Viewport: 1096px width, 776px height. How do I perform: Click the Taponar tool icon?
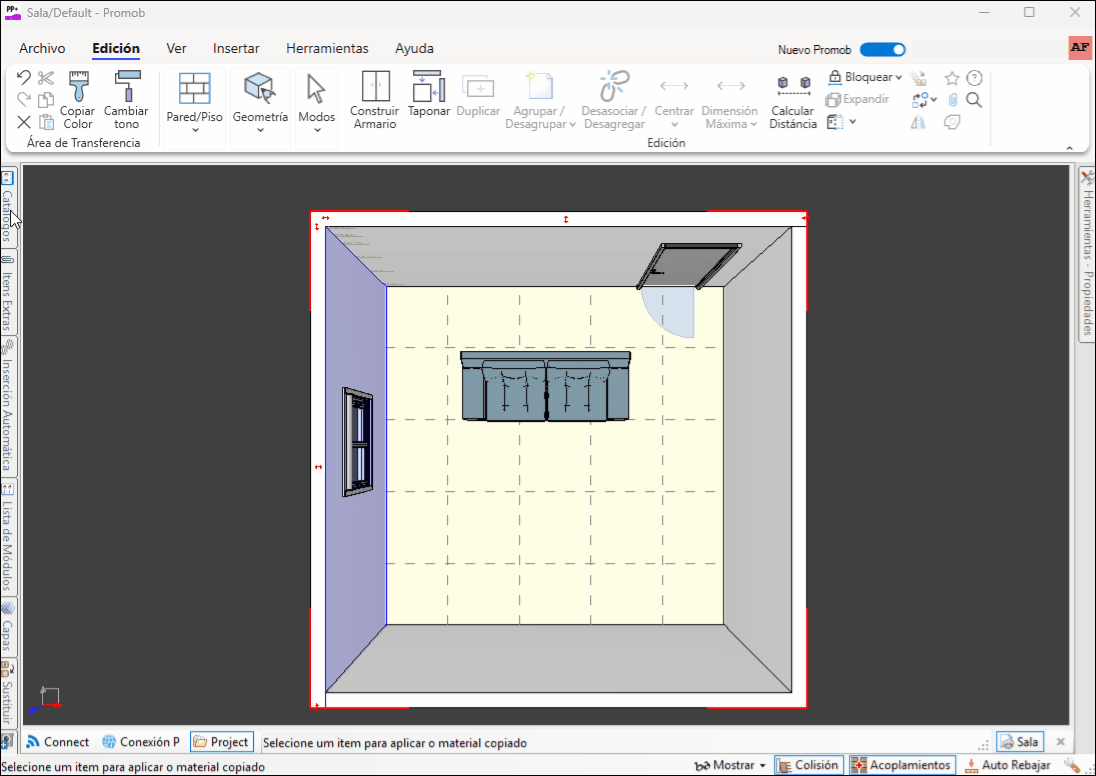428,88
